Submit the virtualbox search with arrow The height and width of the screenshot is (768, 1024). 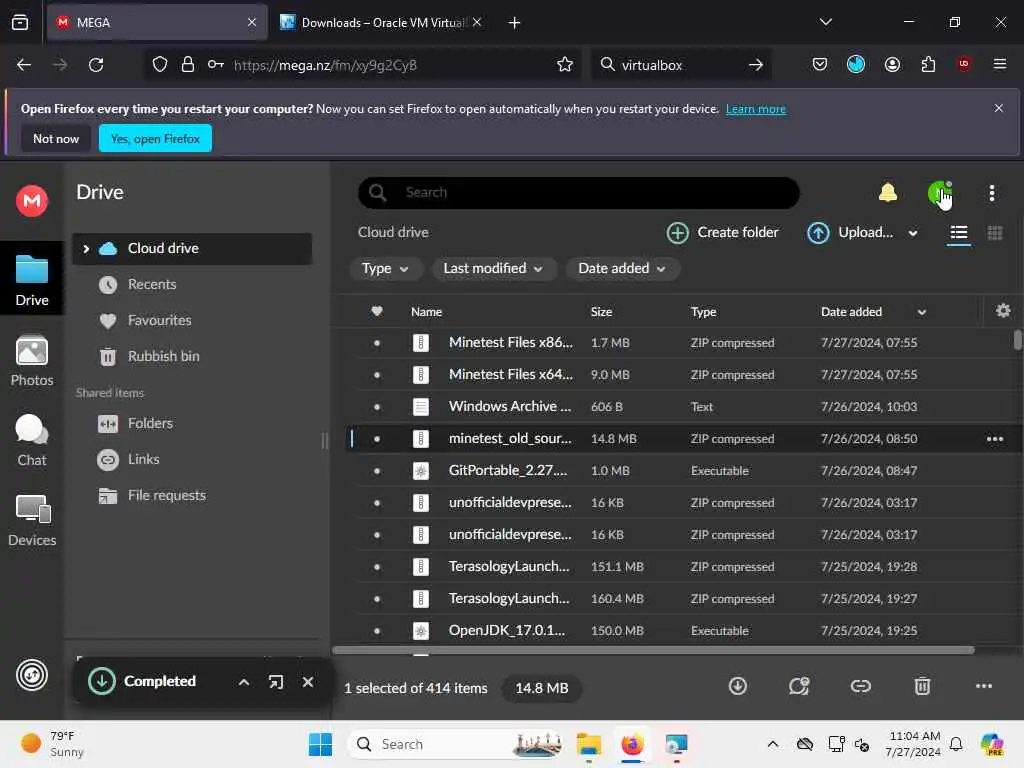(756, 65)
